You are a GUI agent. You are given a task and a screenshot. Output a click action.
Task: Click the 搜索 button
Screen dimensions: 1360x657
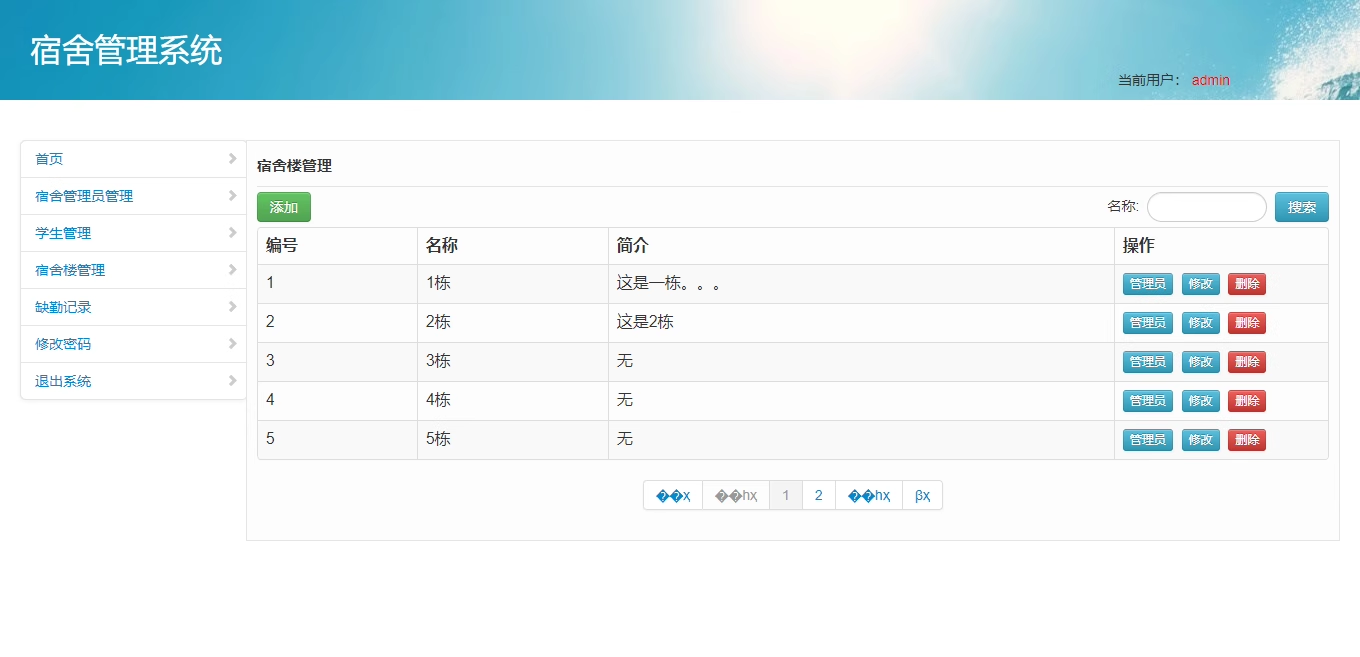point(1302,207)
